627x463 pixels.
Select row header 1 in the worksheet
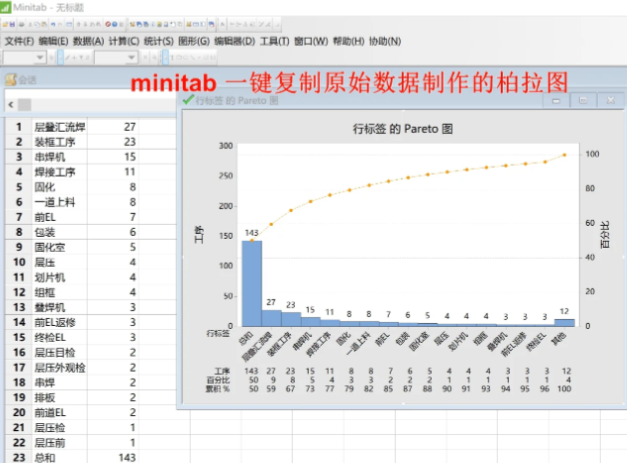coord(17,127)
